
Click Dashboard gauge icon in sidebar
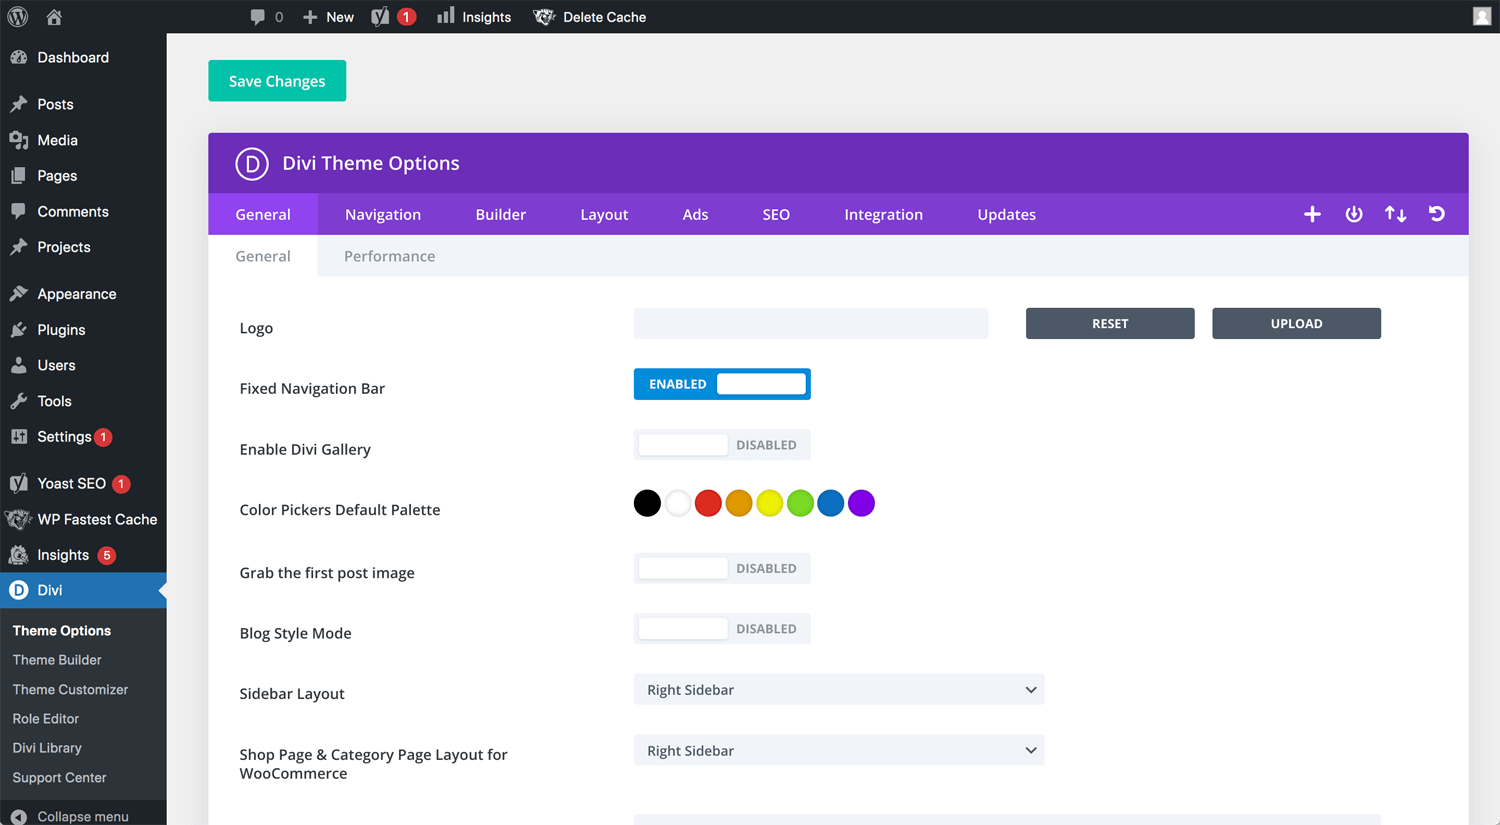[x=19, y=57]
